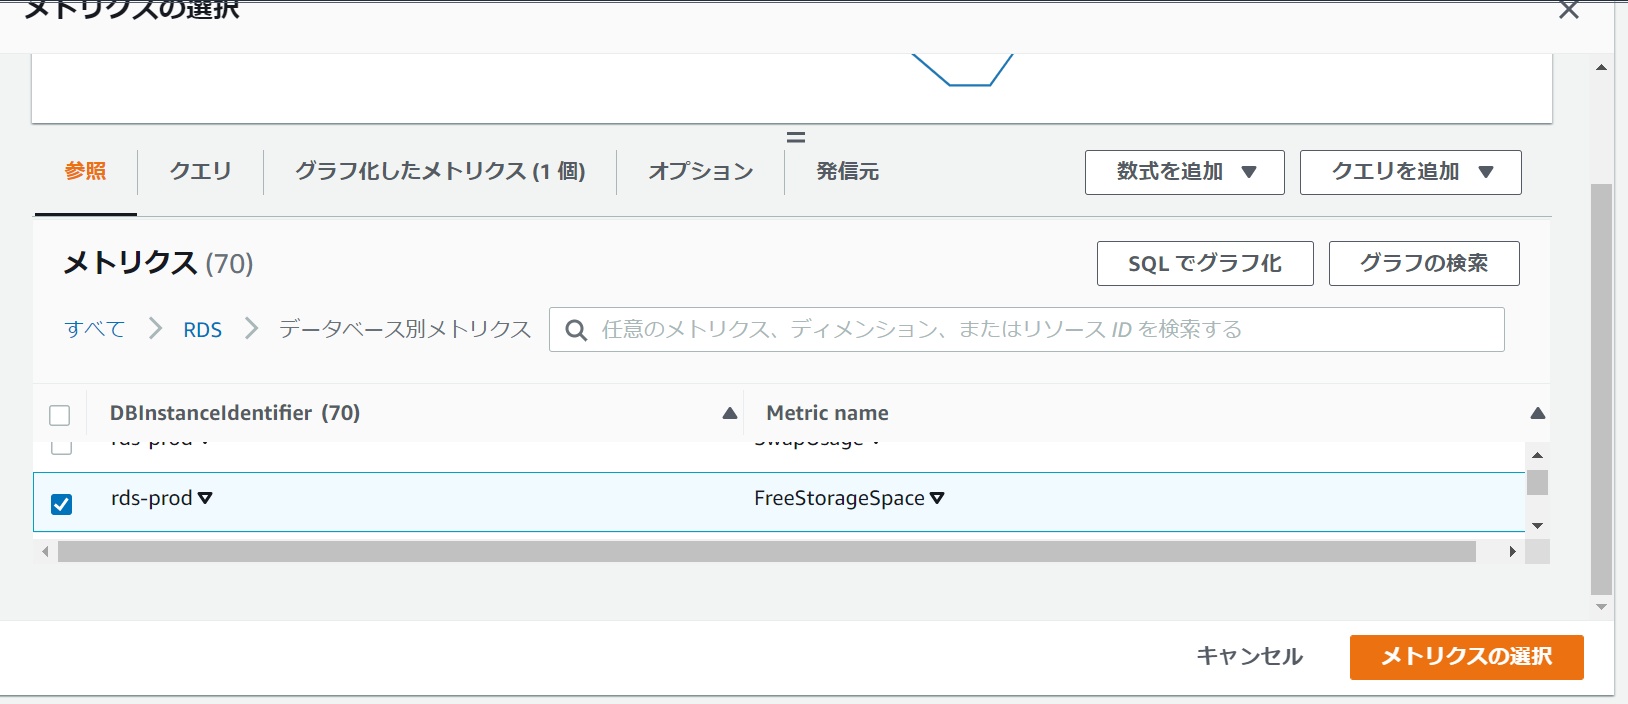The image size is (1628, 704).
Task: Click the graph panel resize handle
Action: tap(796, 137)
